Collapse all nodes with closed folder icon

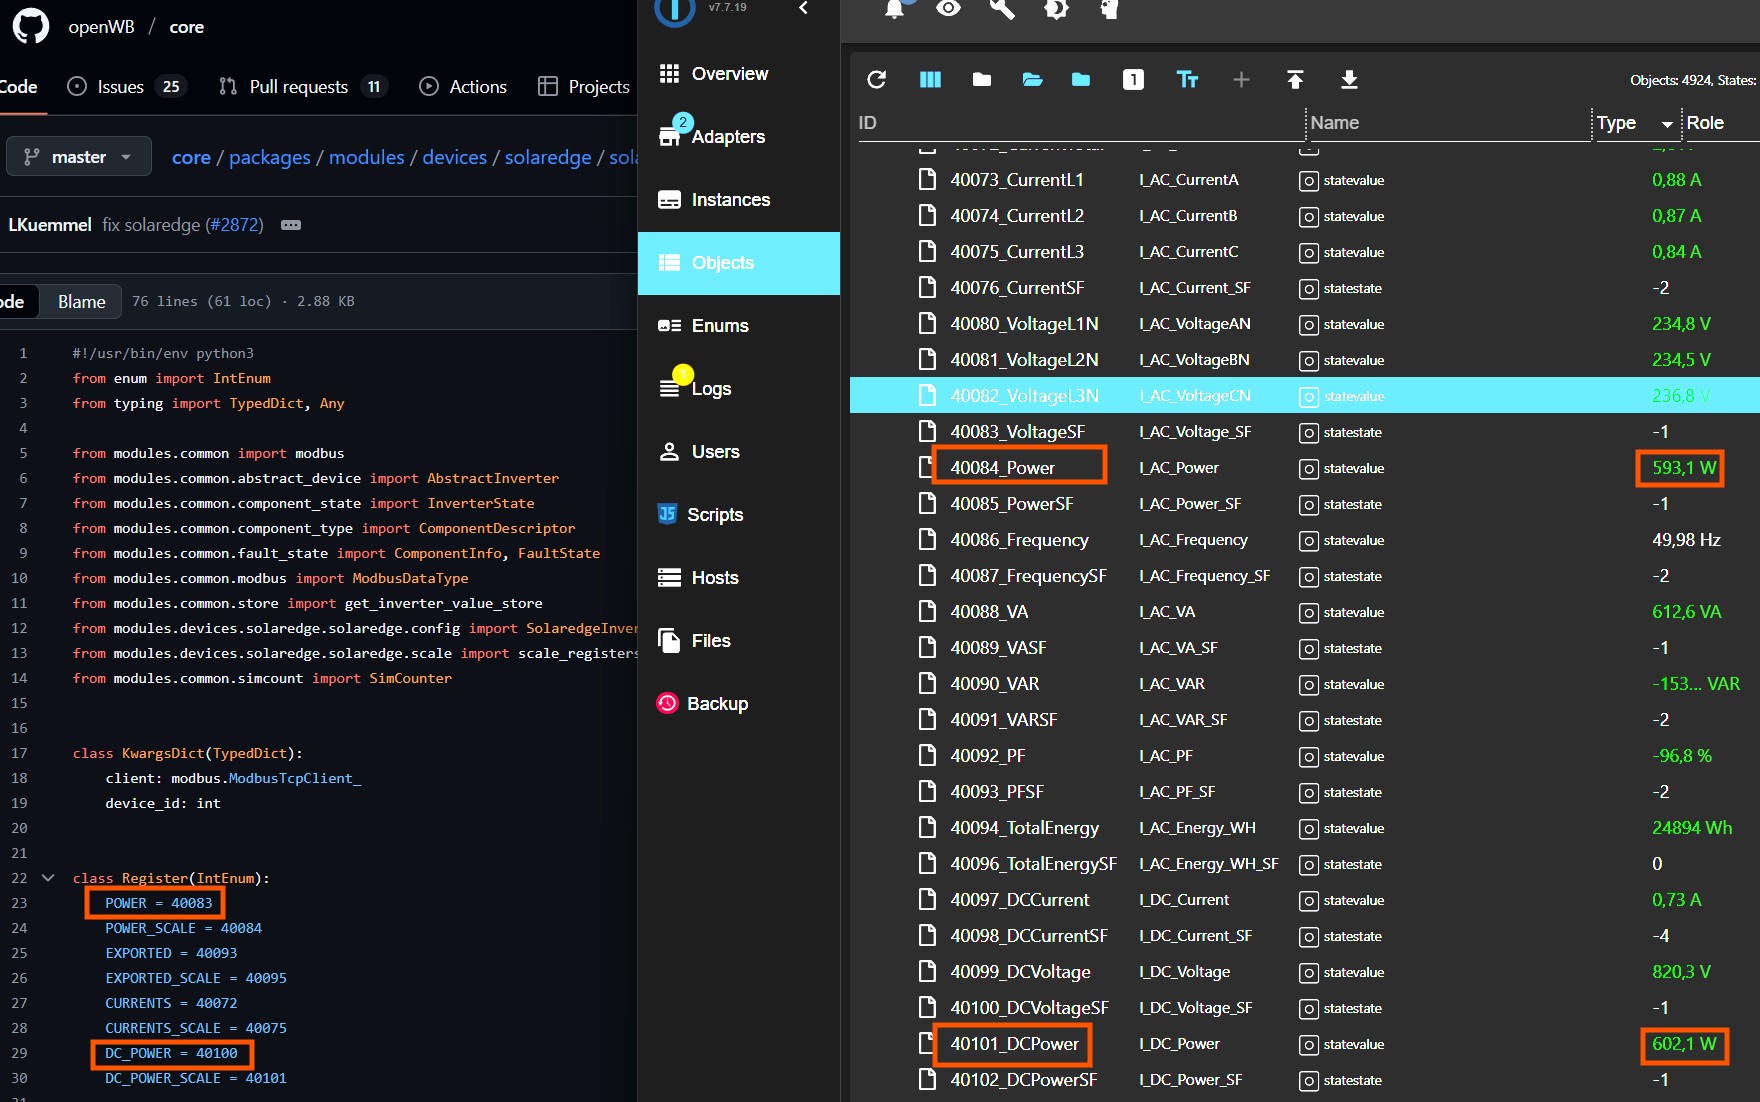tap(981, 80)
